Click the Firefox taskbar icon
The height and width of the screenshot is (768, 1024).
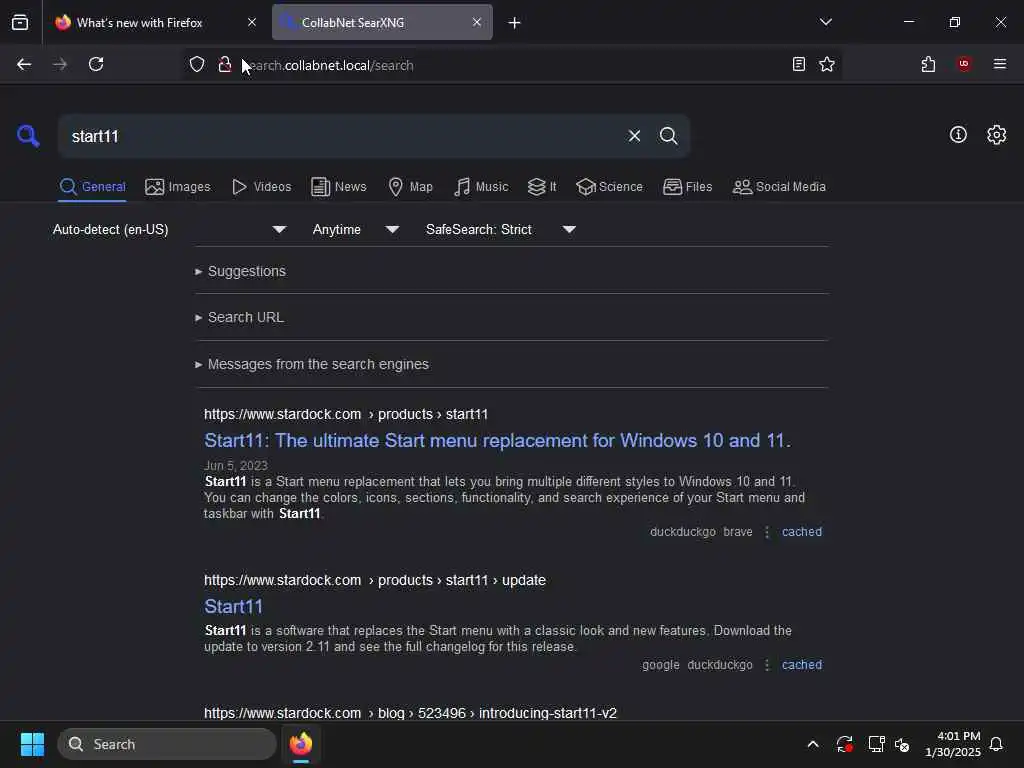coord(300,744)
